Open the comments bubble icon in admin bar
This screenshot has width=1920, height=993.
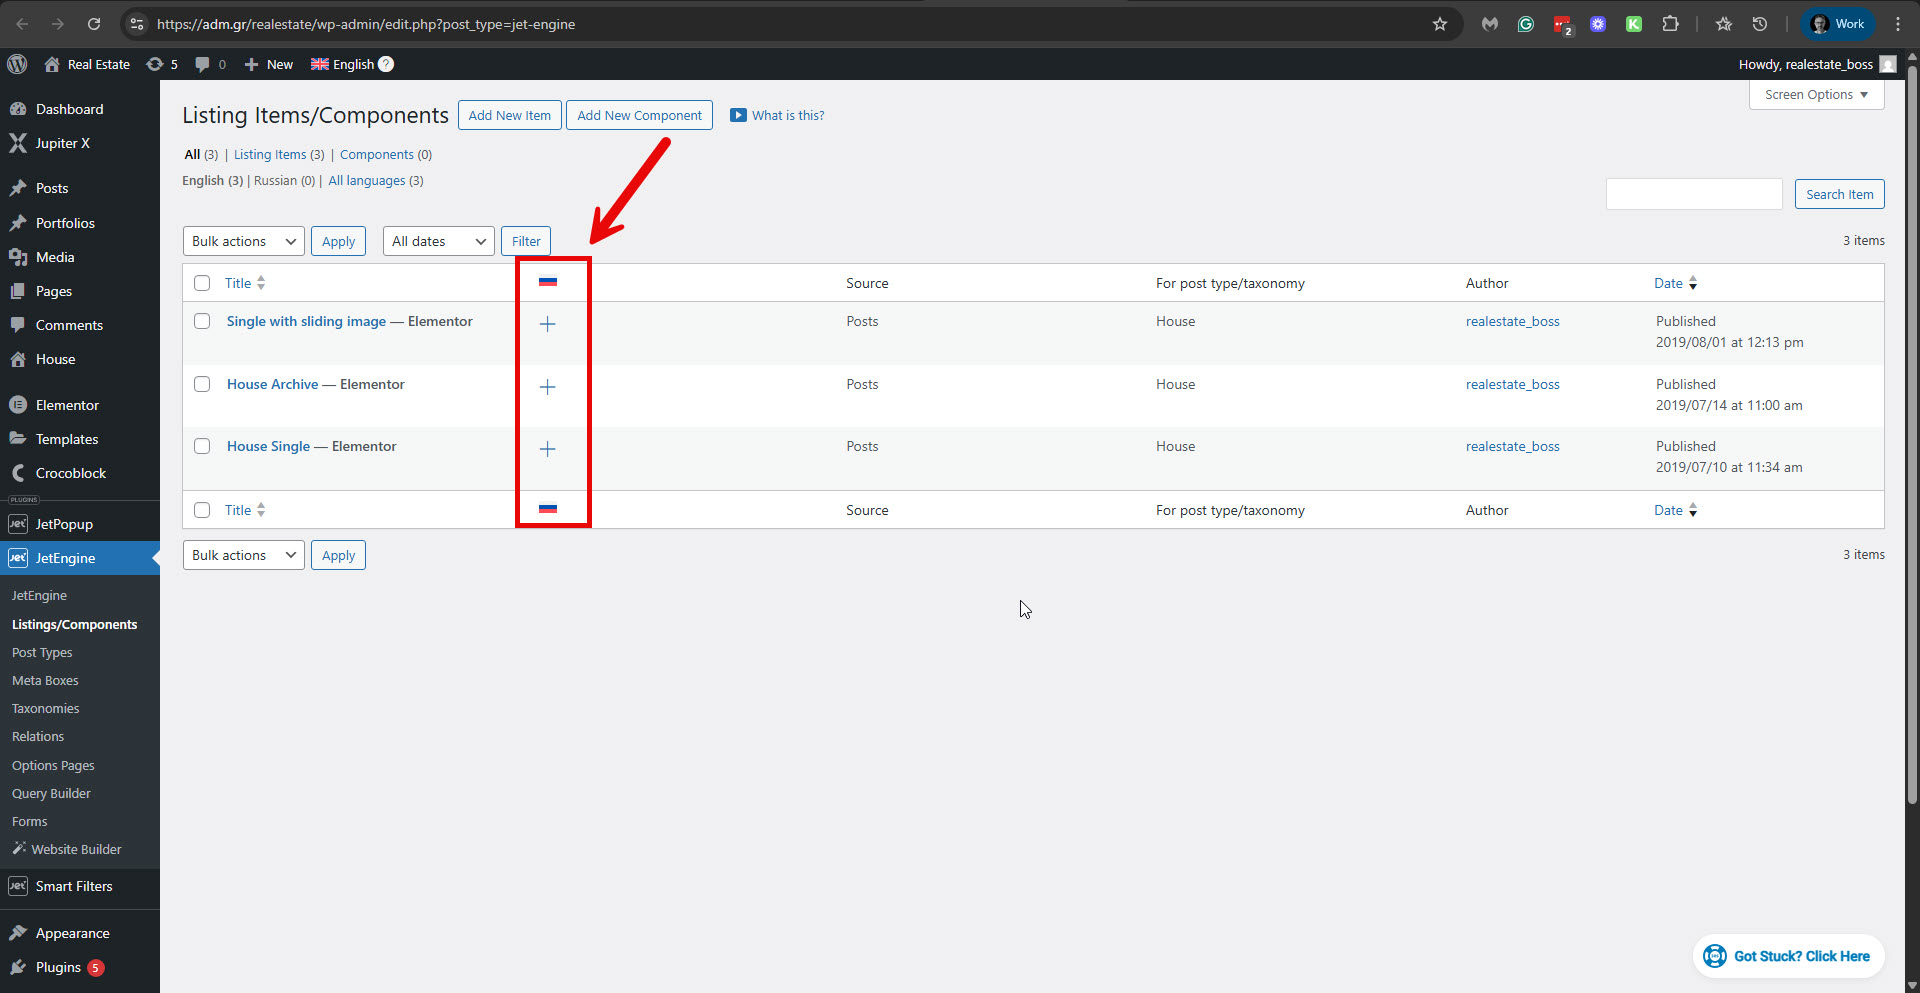pyautogui.click(x=202, y=64)
